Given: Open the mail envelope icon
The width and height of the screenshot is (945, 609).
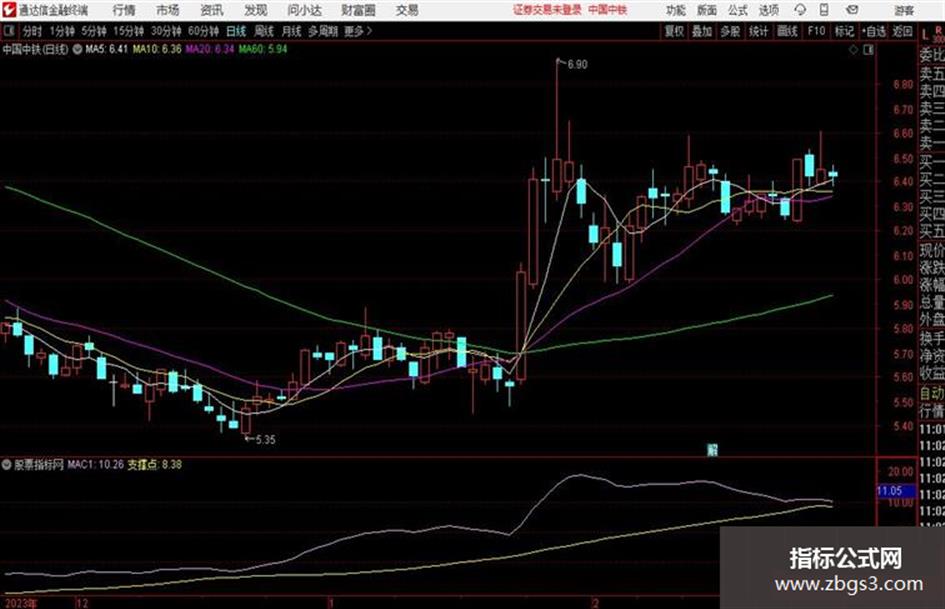Looking at the screenshot, I should [x=852, y=10].
